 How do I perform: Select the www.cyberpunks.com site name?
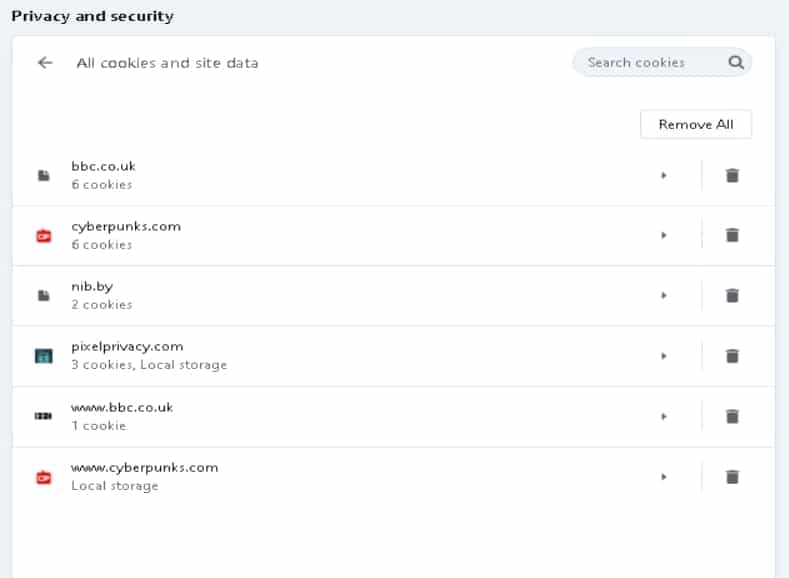[144, 468]
